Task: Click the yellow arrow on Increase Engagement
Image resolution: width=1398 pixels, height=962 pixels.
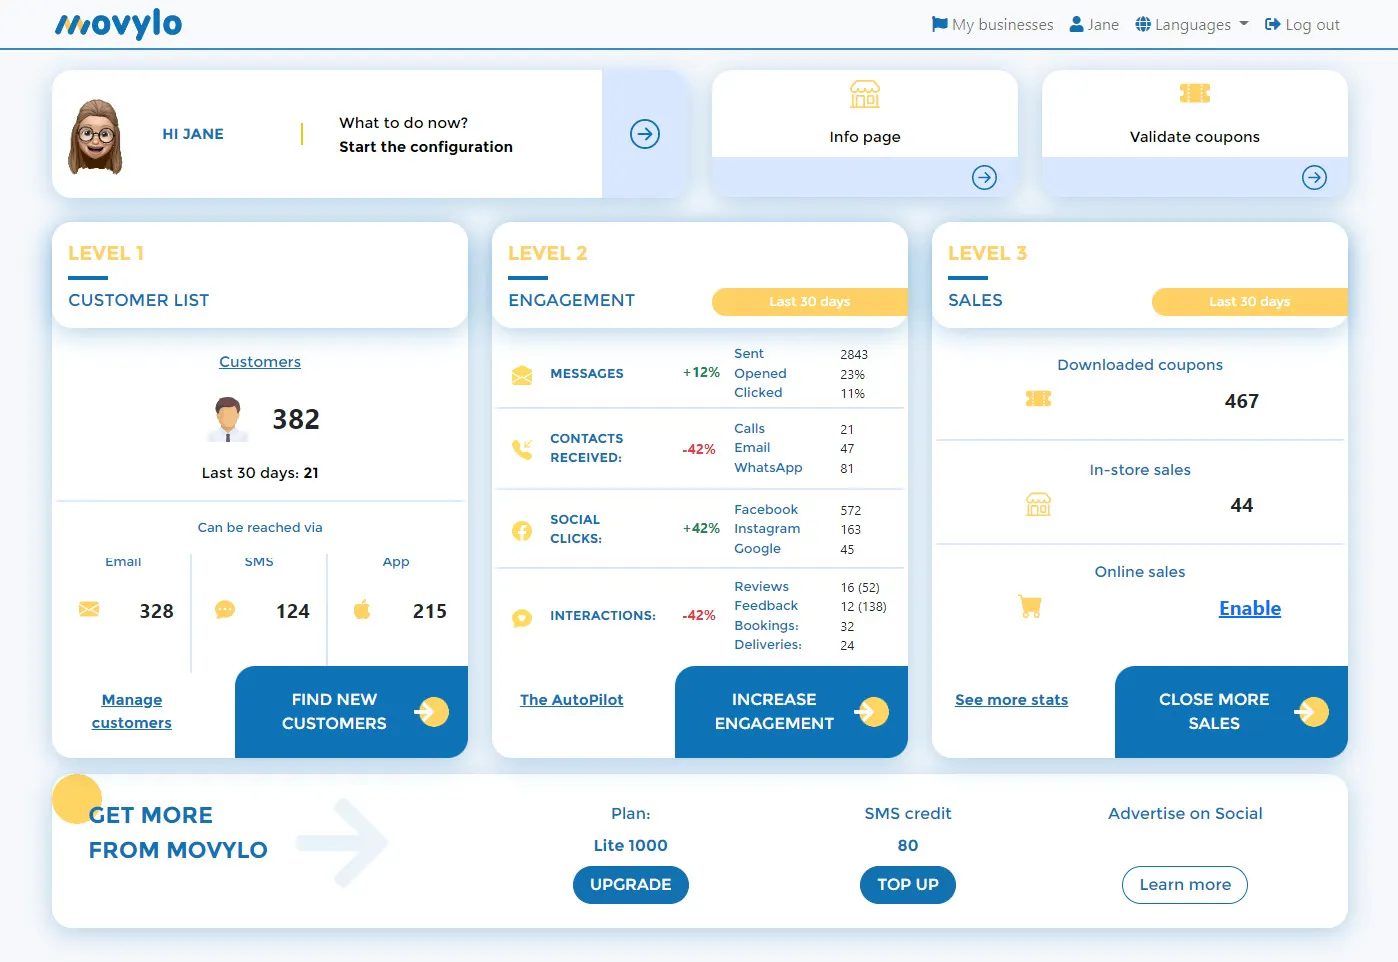Action: pos(871,712)
